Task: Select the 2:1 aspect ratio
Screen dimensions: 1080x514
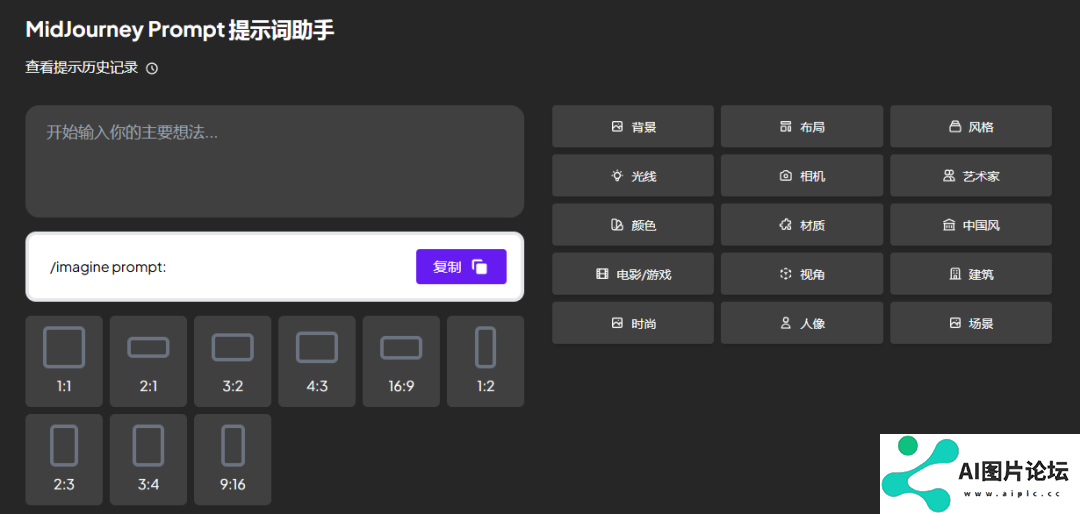Action: (148, 361)
